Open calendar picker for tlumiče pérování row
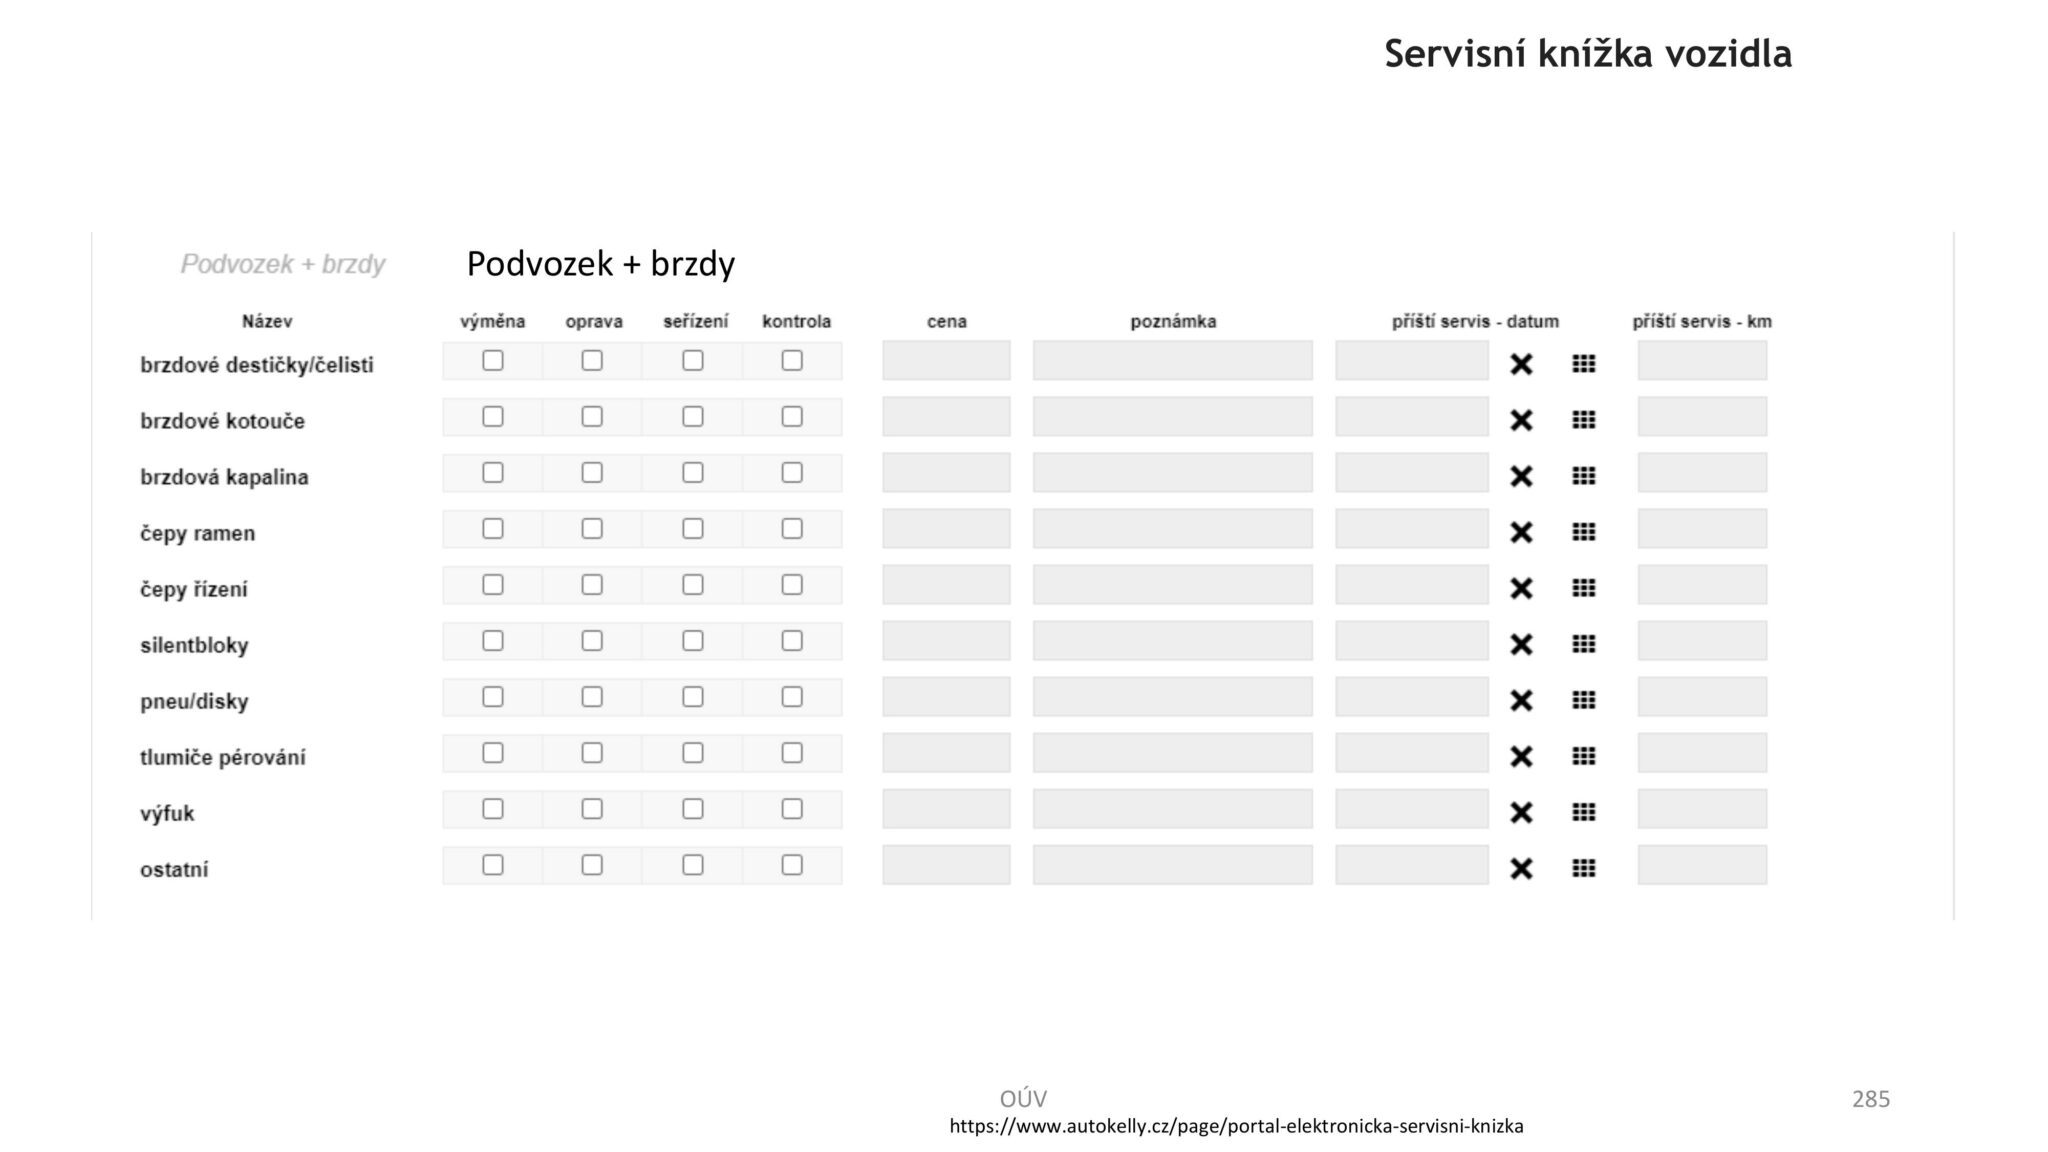The height and width of the screenshot is (1152, 2048). click(x=1583, y=756)
